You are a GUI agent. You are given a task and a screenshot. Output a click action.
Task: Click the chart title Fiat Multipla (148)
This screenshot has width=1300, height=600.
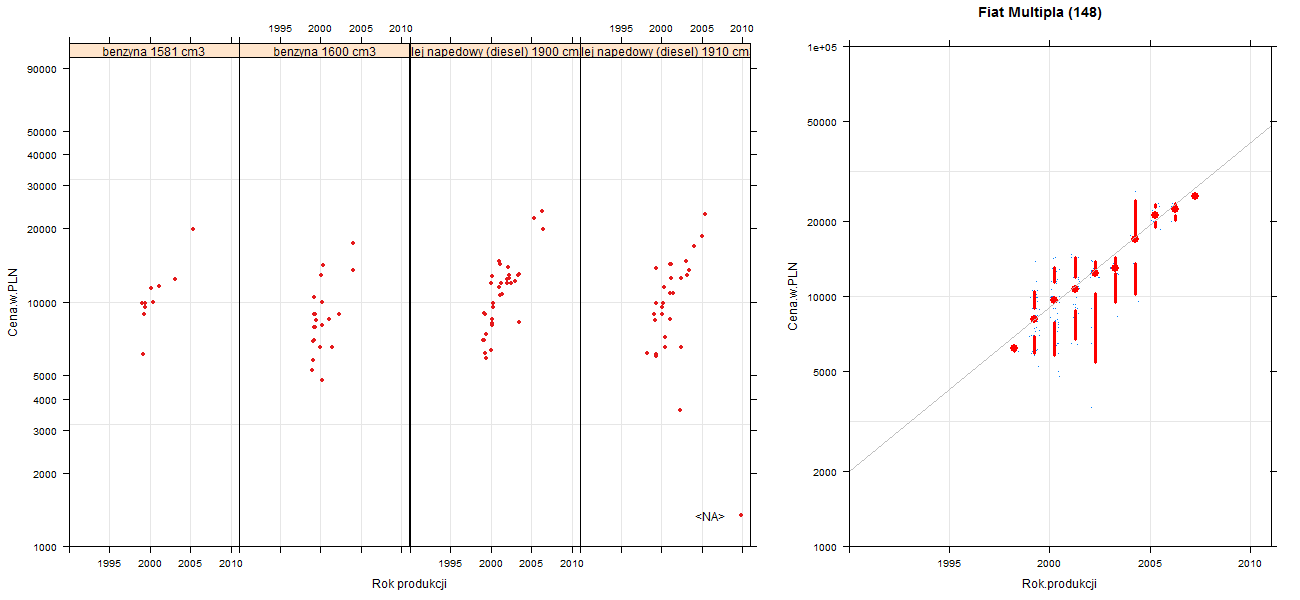[1040, 13]
